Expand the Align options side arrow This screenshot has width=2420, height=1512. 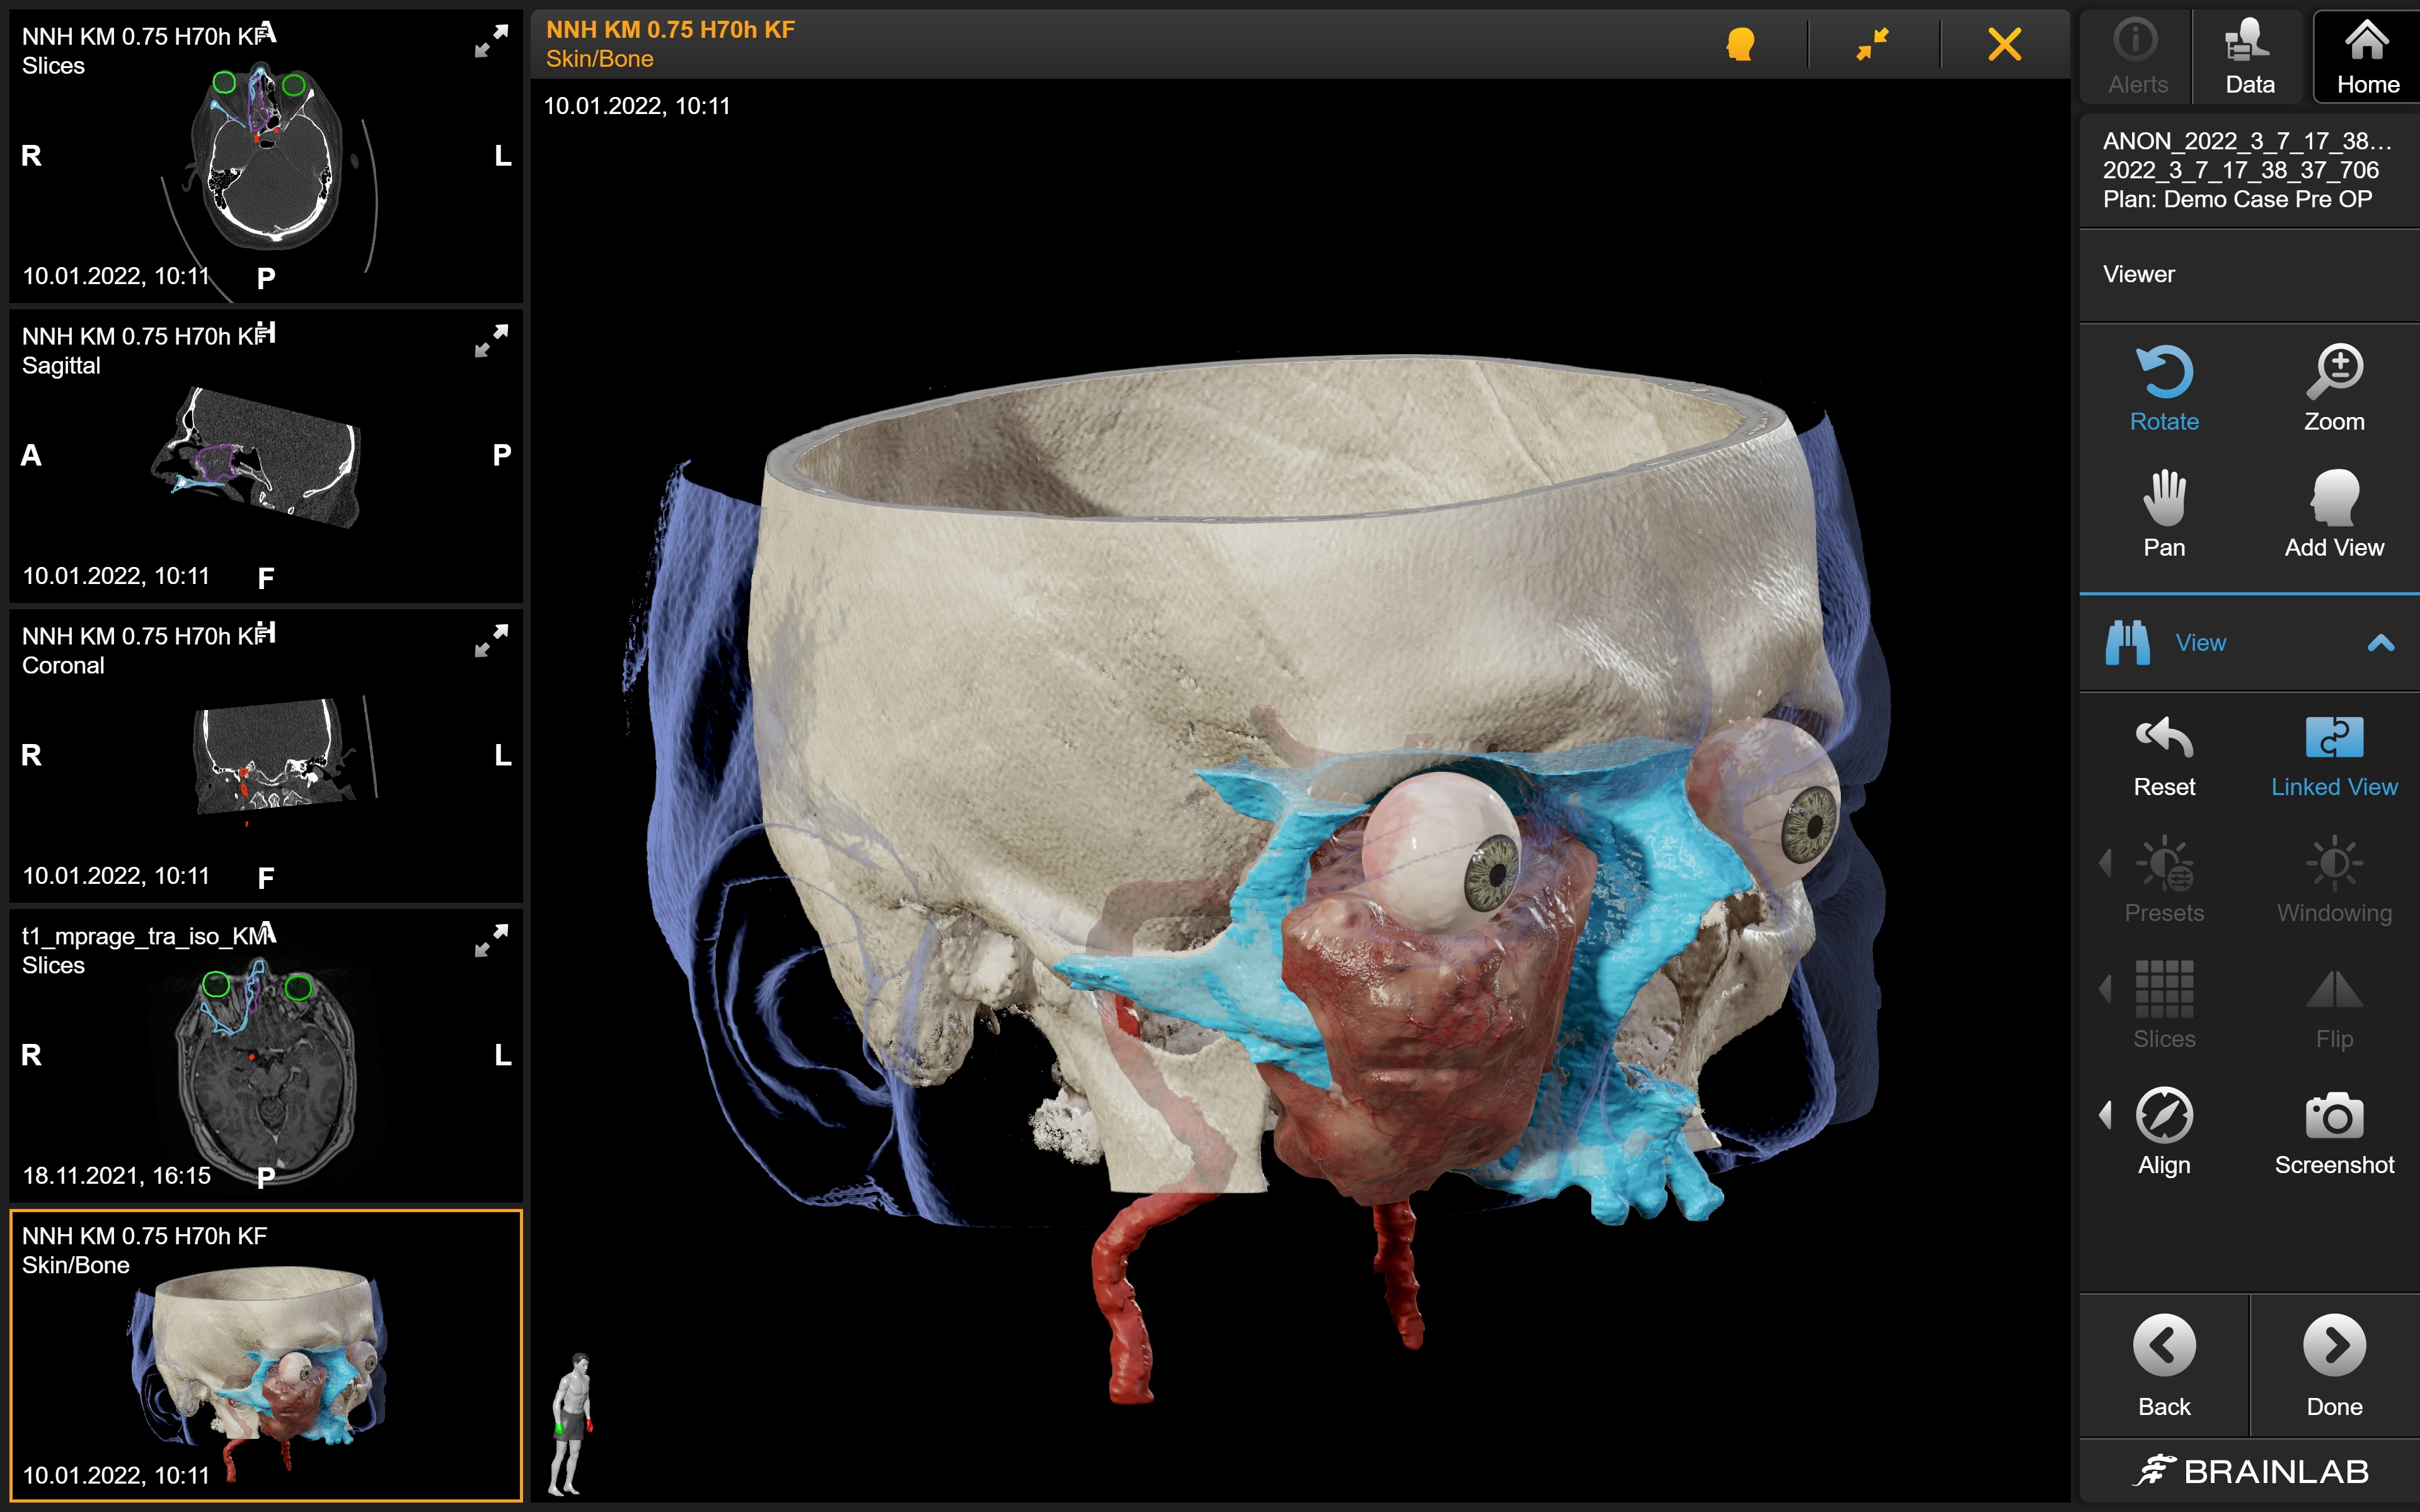coord(2105,1114)
